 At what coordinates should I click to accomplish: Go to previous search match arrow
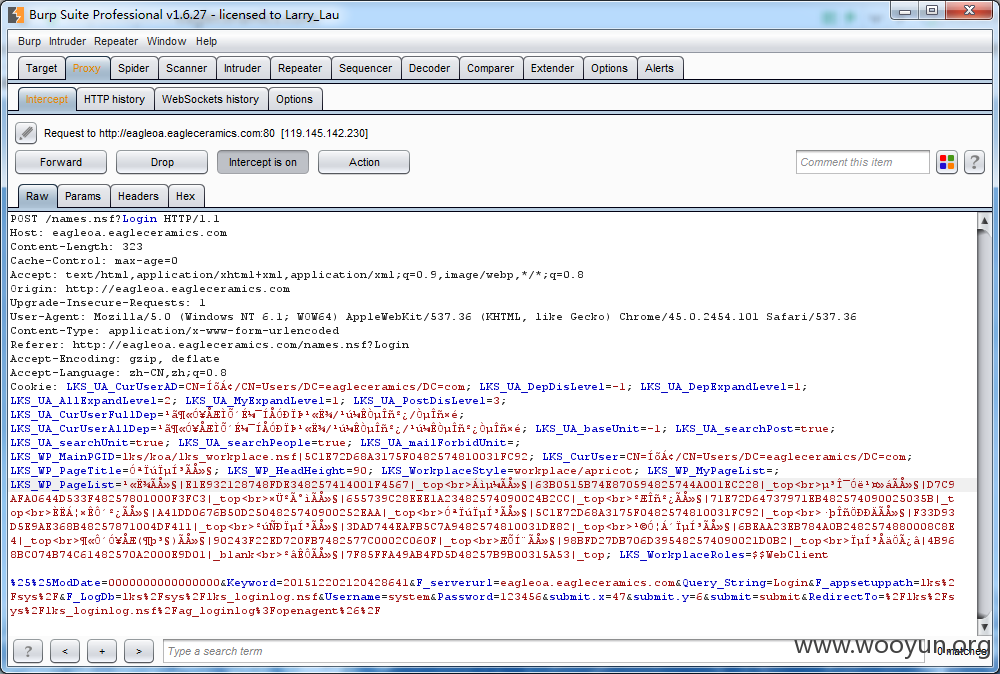coord(65,651)
